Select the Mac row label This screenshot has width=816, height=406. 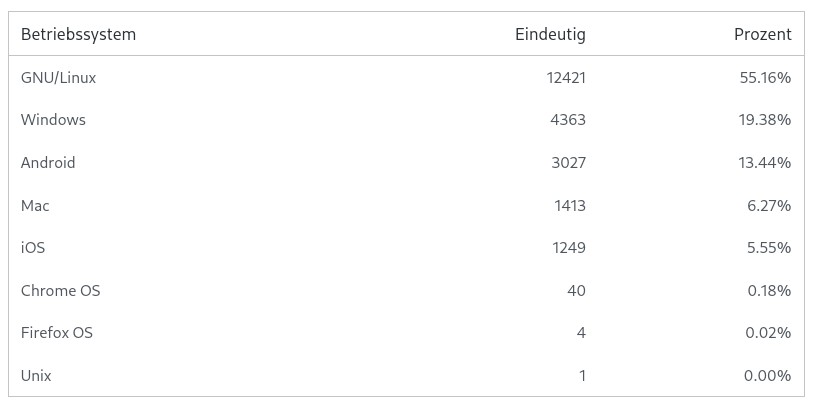35,205
